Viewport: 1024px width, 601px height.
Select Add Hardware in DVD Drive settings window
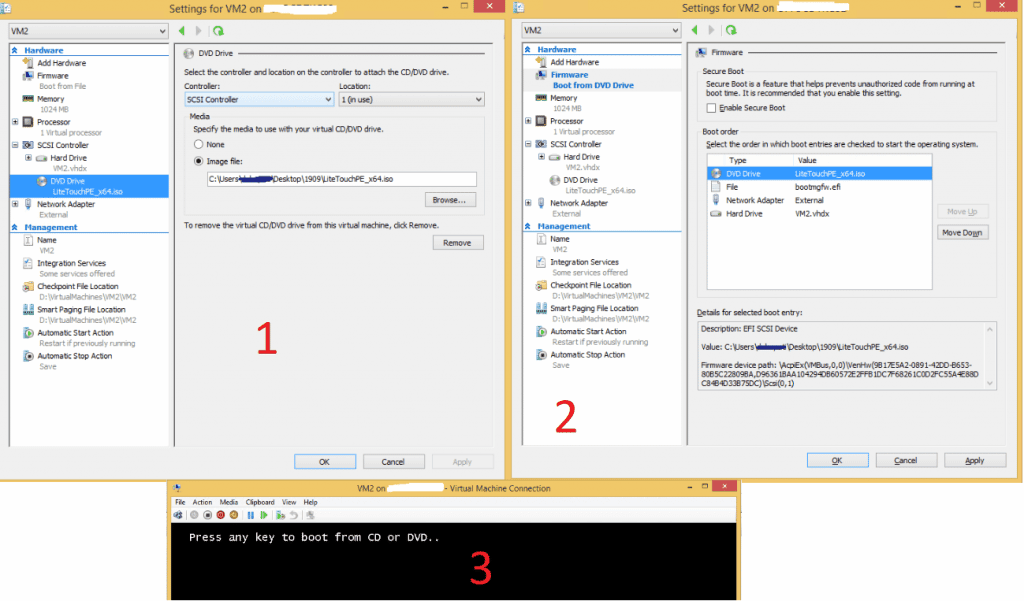(61, 63)
